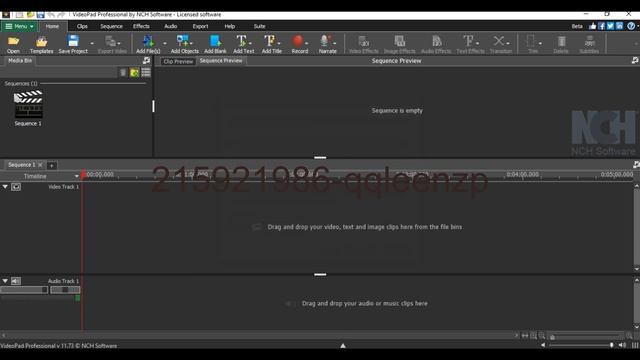Screen dimensions: 640x360
Task: Click the LinkedIn share icon
Action: 619,26
